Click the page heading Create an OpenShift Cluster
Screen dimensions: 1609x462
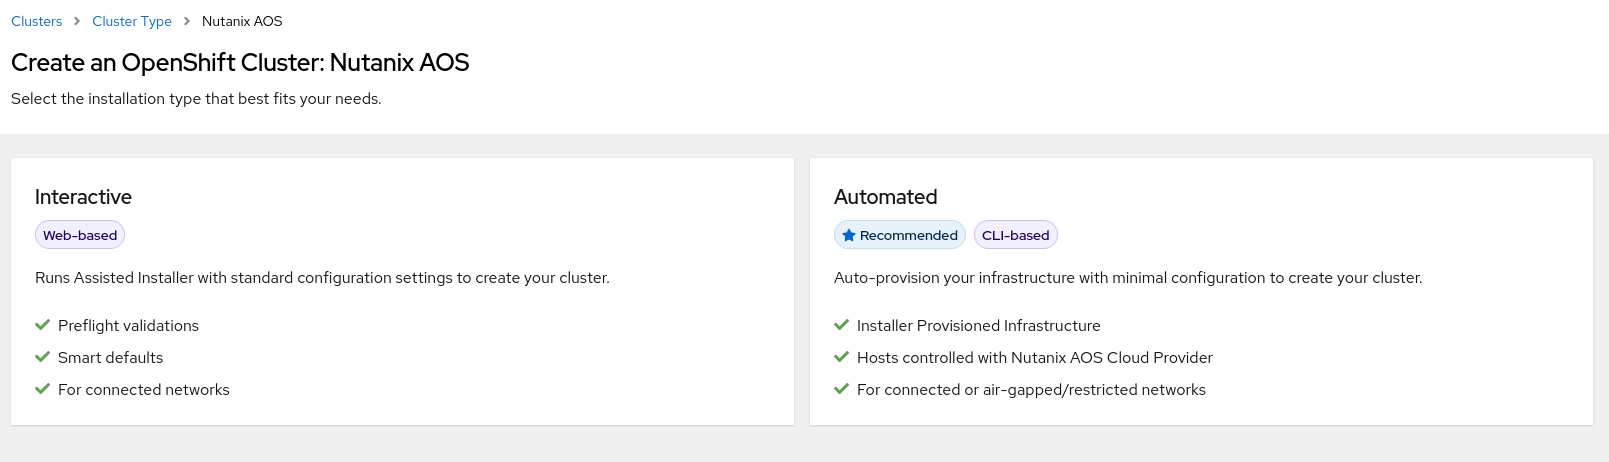coord(240,63)
